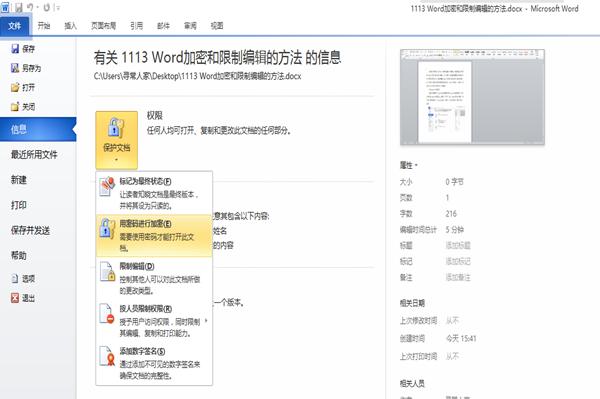The height and width of the screenshot is (399, 600).
Task: Click the Word app icon in title bar
Action: click(5, 7)
